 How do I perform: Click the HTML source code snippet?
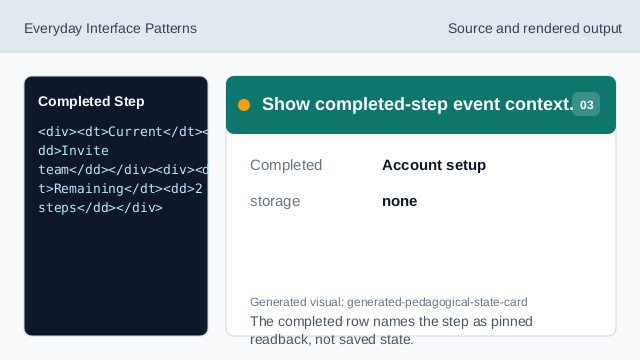pos(123,169)
